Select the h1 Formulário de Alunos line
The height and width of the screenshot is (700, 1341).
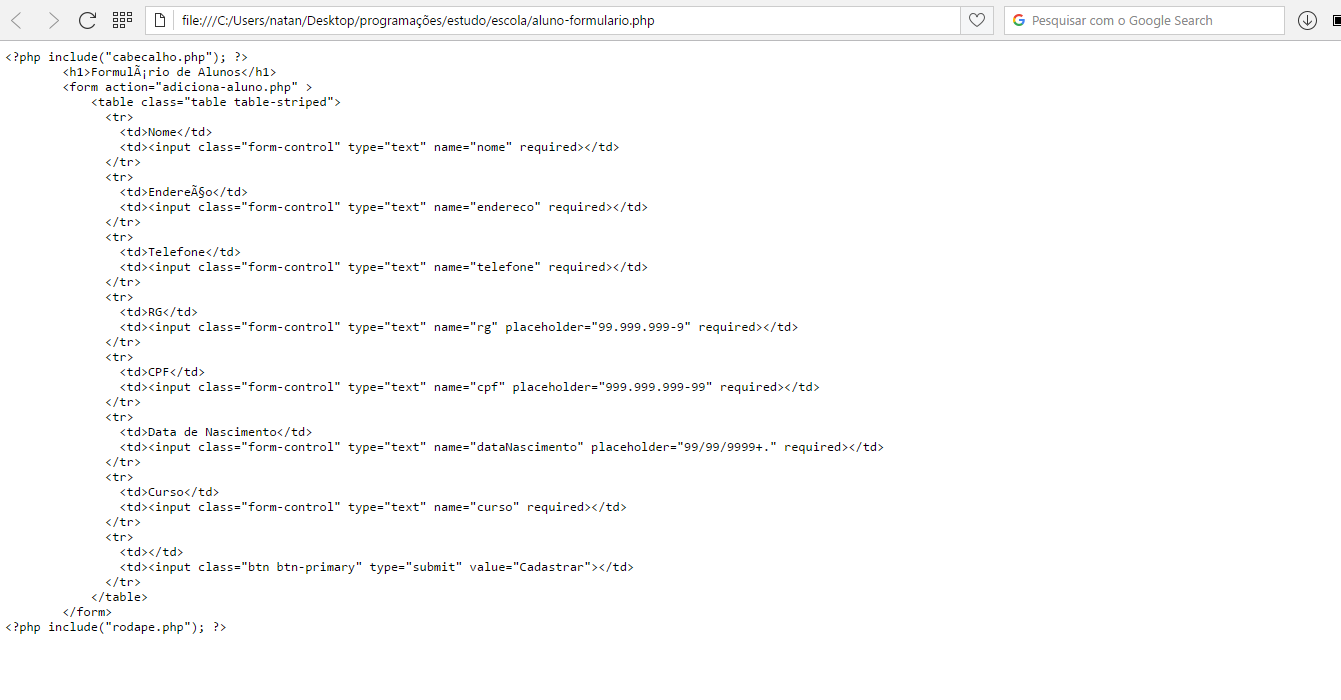[169, 72]
